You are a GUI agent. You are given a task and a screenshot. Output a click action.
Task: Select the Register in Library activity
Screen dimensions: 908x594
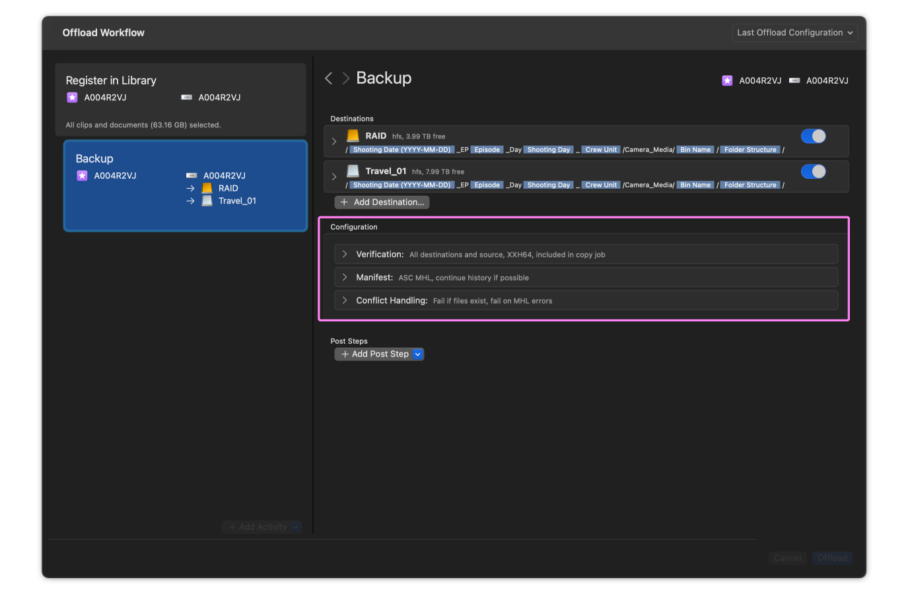181,100
